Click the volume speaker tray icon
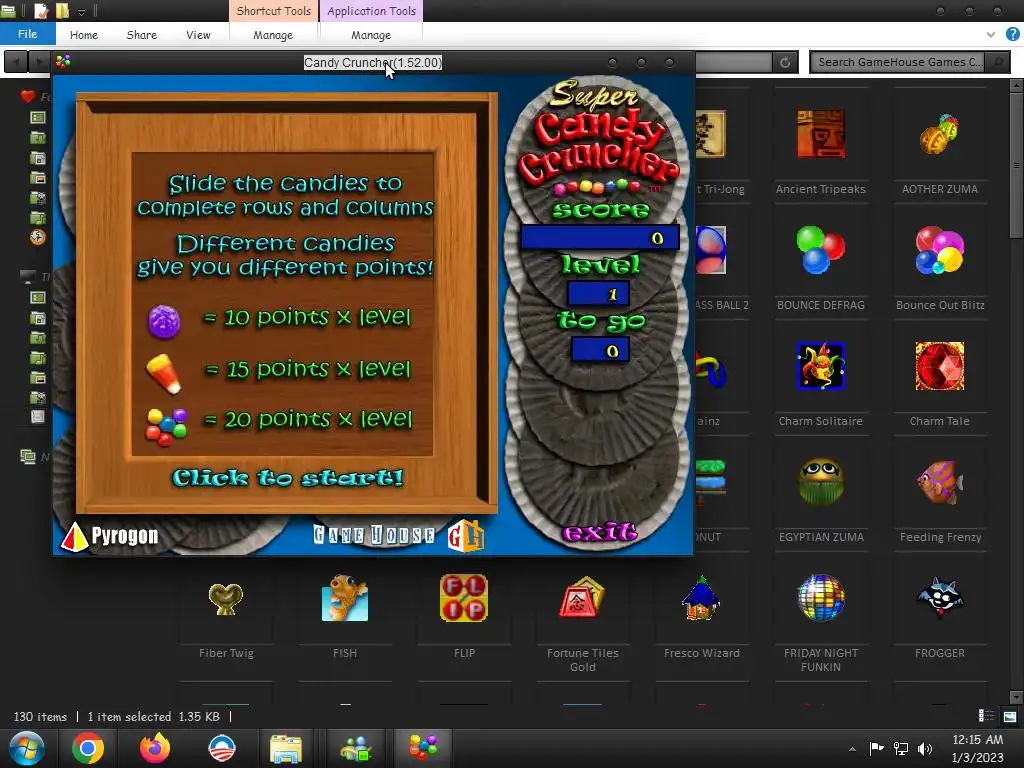 925,749
